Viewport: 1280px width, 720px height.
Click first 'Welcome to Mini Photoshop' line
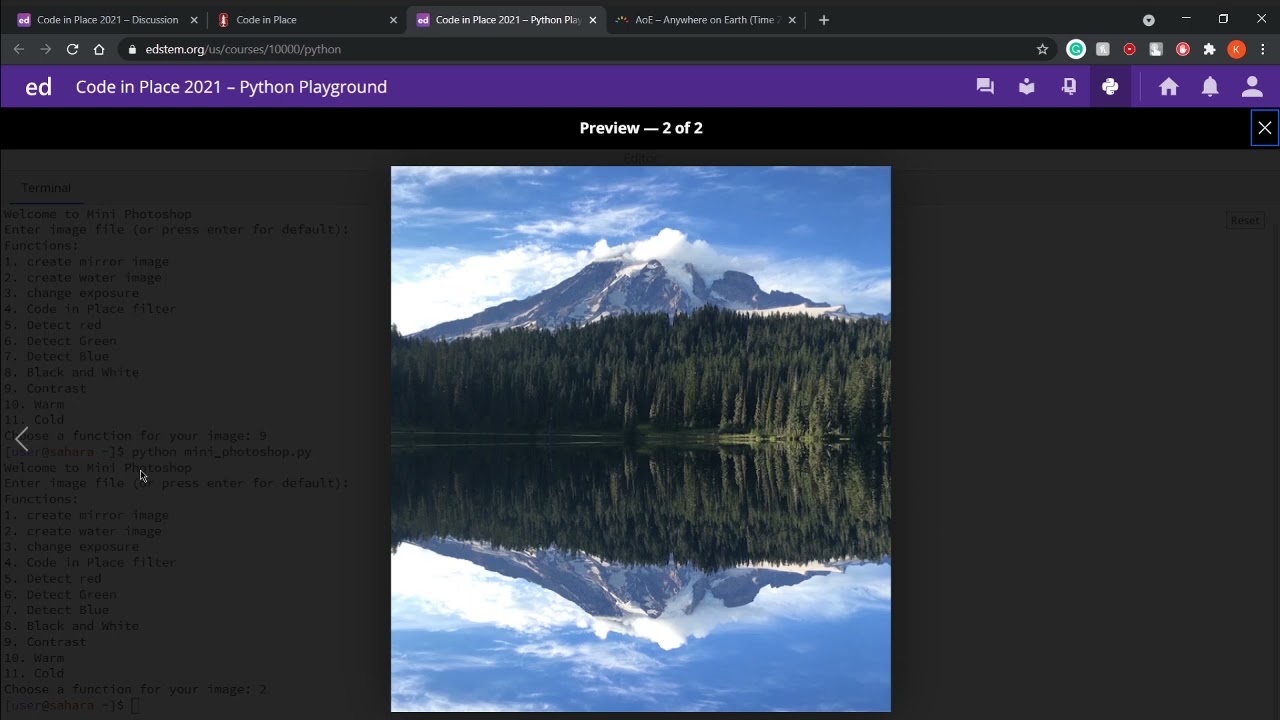(x=98, y=214)
